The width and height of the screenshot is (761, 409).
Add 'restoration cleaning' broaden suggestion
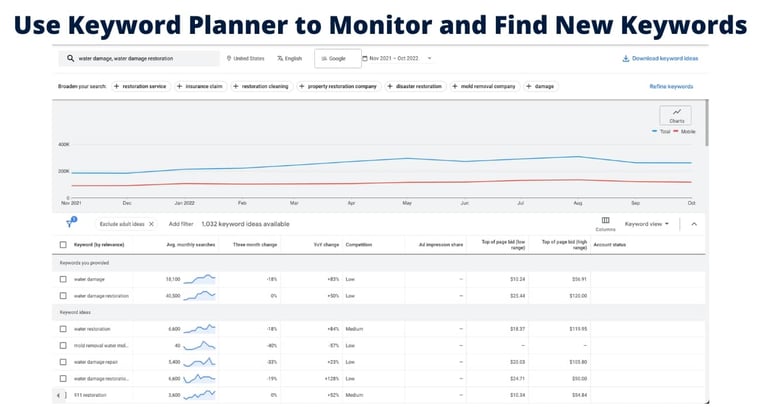coord(261,86)
